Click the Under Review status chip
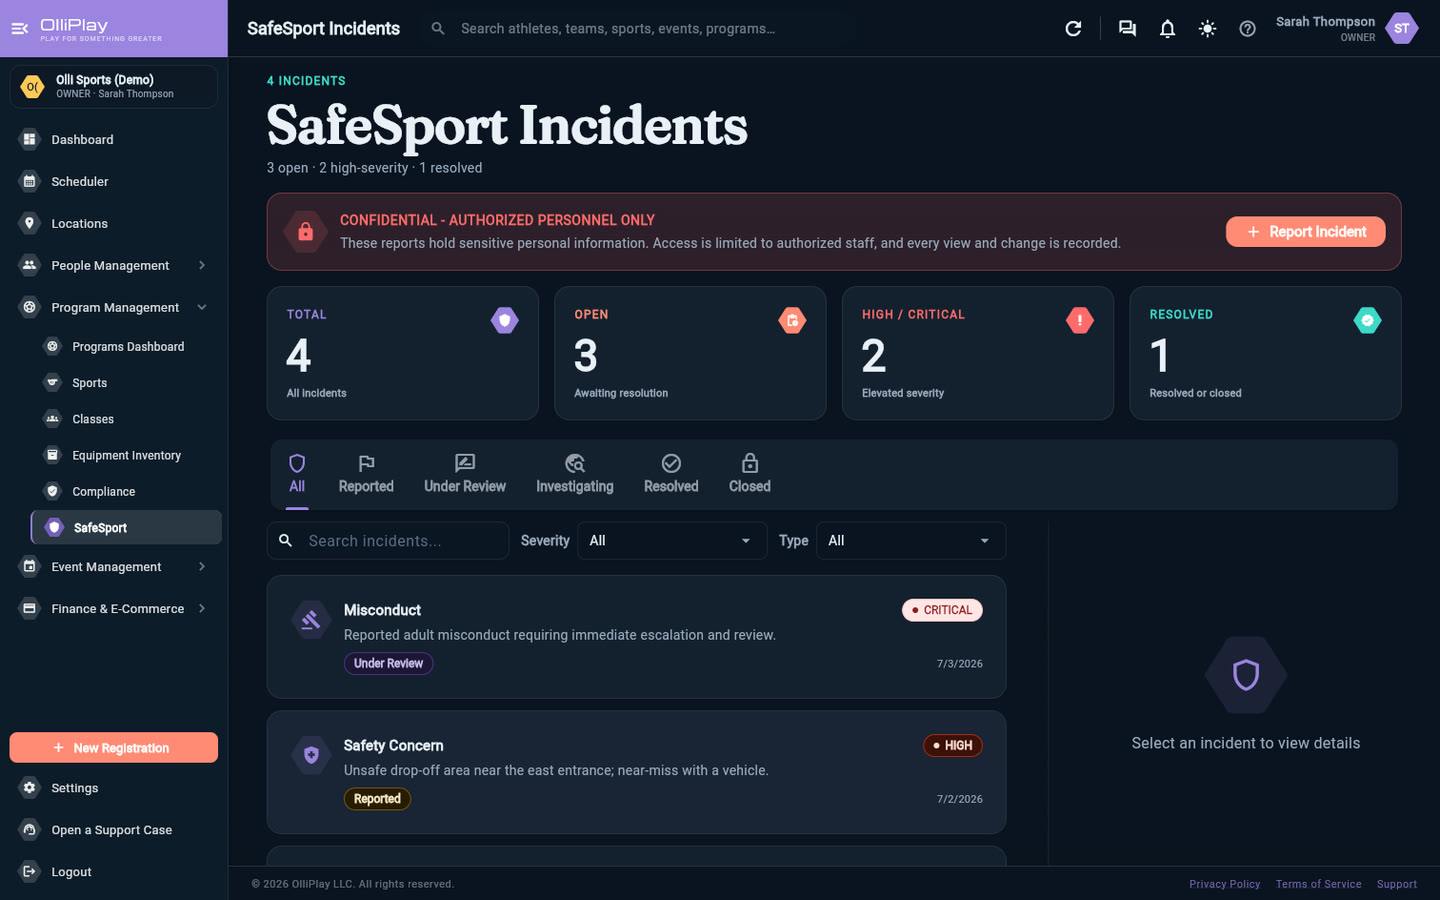 (388, 663)
